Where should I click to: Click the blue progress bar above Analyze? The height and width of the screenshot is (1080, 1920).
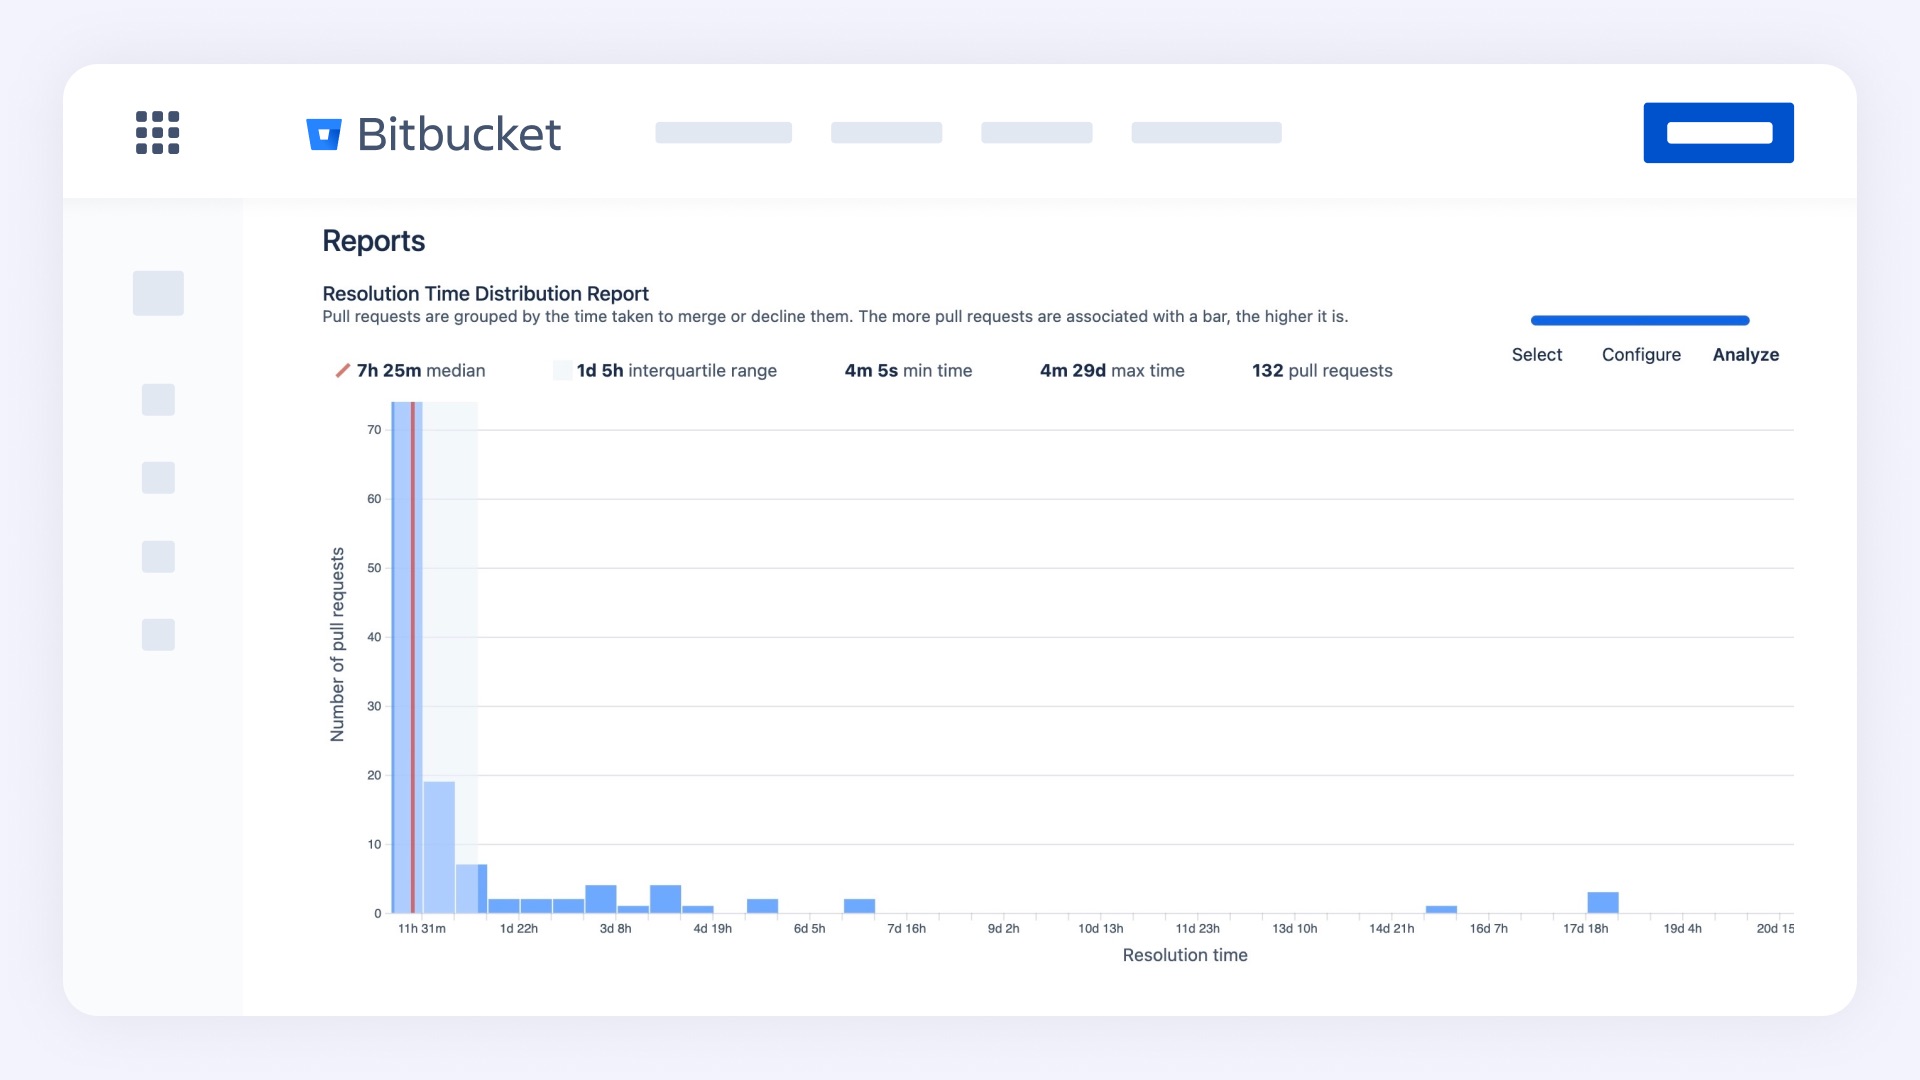click(1640, 321)
